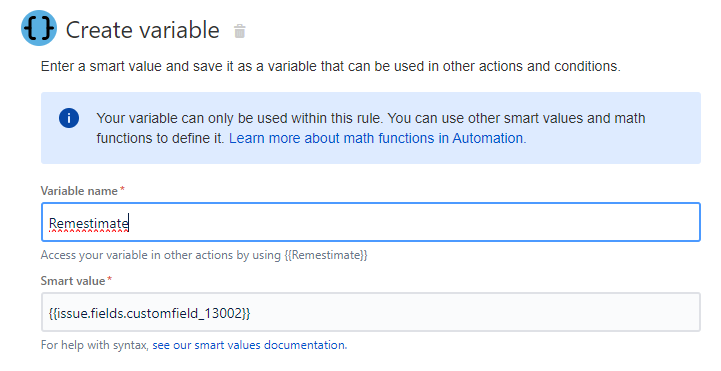Focus the Variable name input field
Screen dimensions: 721x371
pyautogui.click(x=371, y=222)
